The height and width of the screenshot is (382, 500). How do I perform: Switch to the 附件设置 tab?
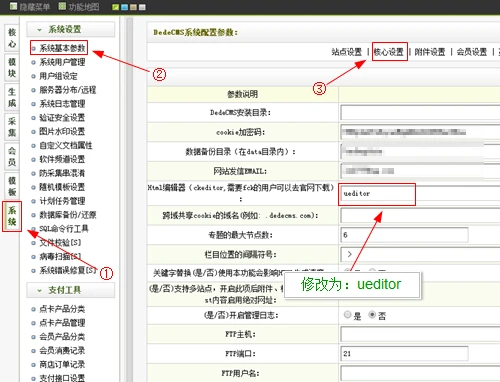tap(430, 52)
